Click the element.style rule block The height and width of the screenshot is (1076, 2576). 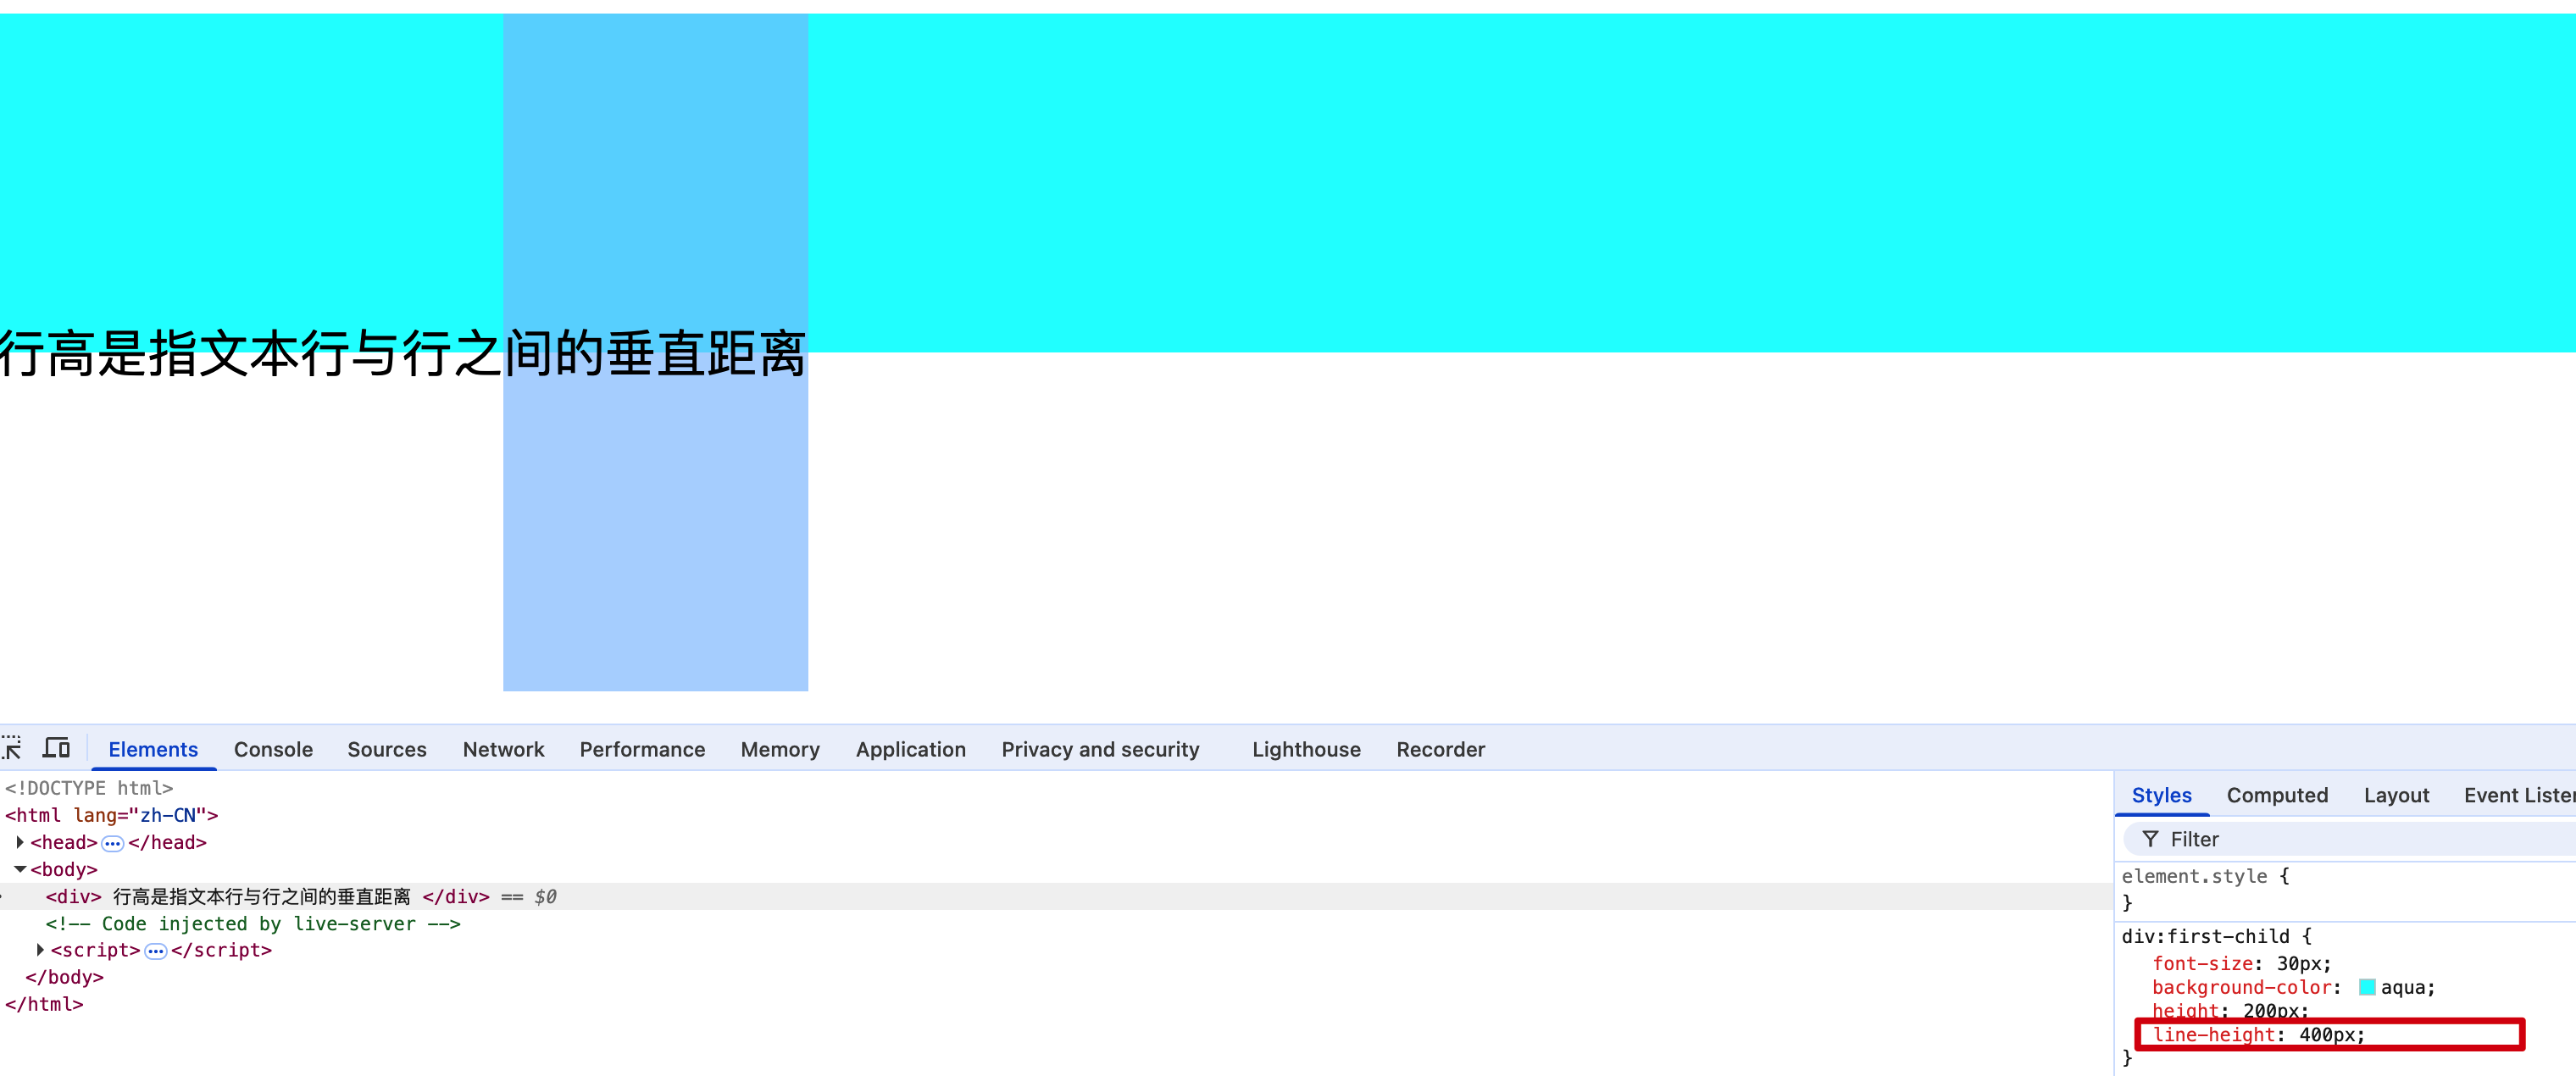click(2344, 888)
